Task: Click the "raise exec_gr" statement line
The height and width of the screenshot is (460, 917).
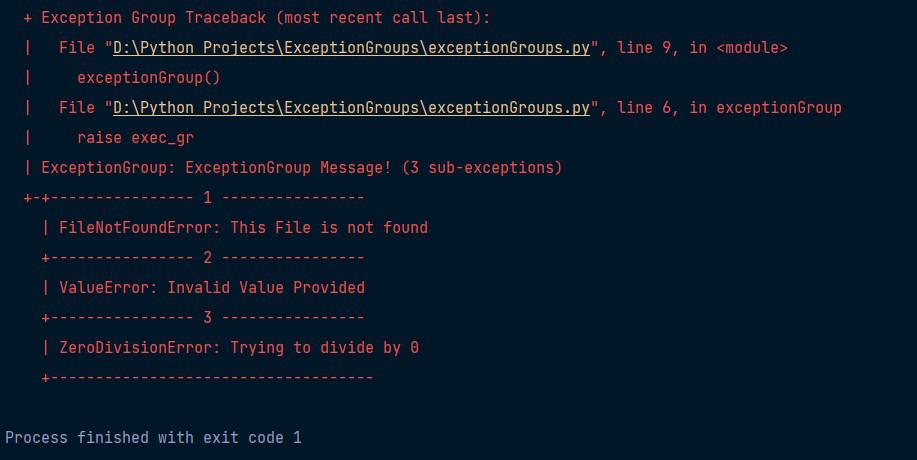Action: pyautogui.click(x=136, y=139)
